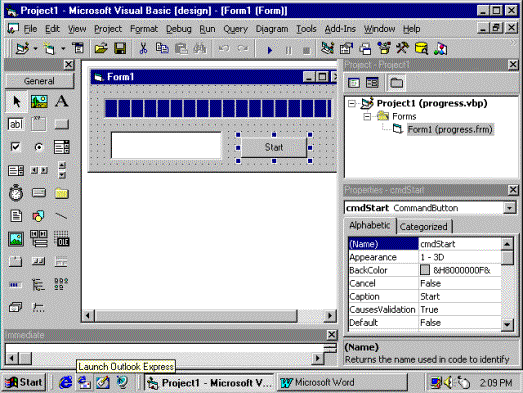Click the Caption property value Start
523x393 pixels.
[460, 297]
